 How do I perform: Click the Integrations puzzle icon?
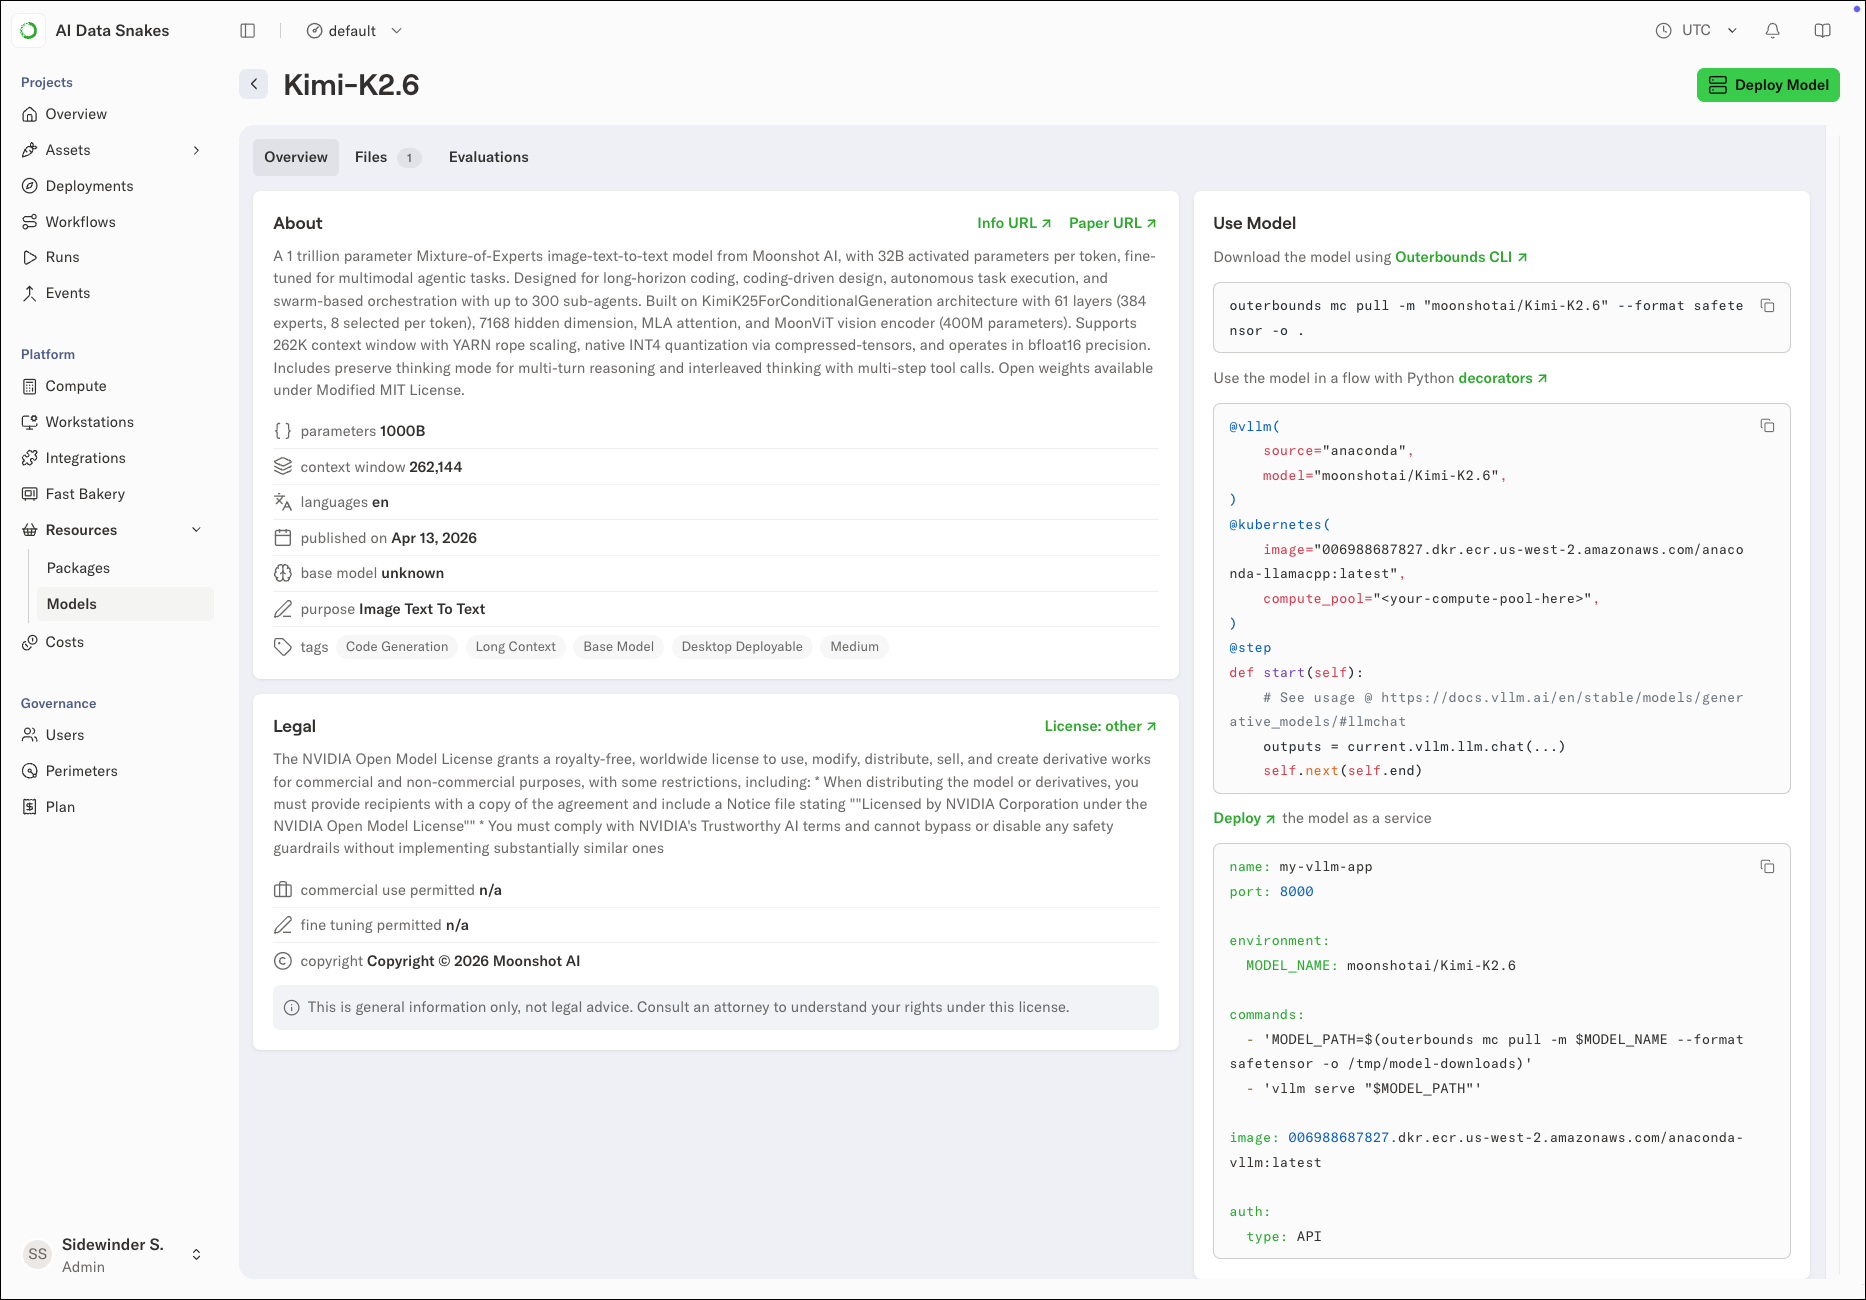pos(30,458)
